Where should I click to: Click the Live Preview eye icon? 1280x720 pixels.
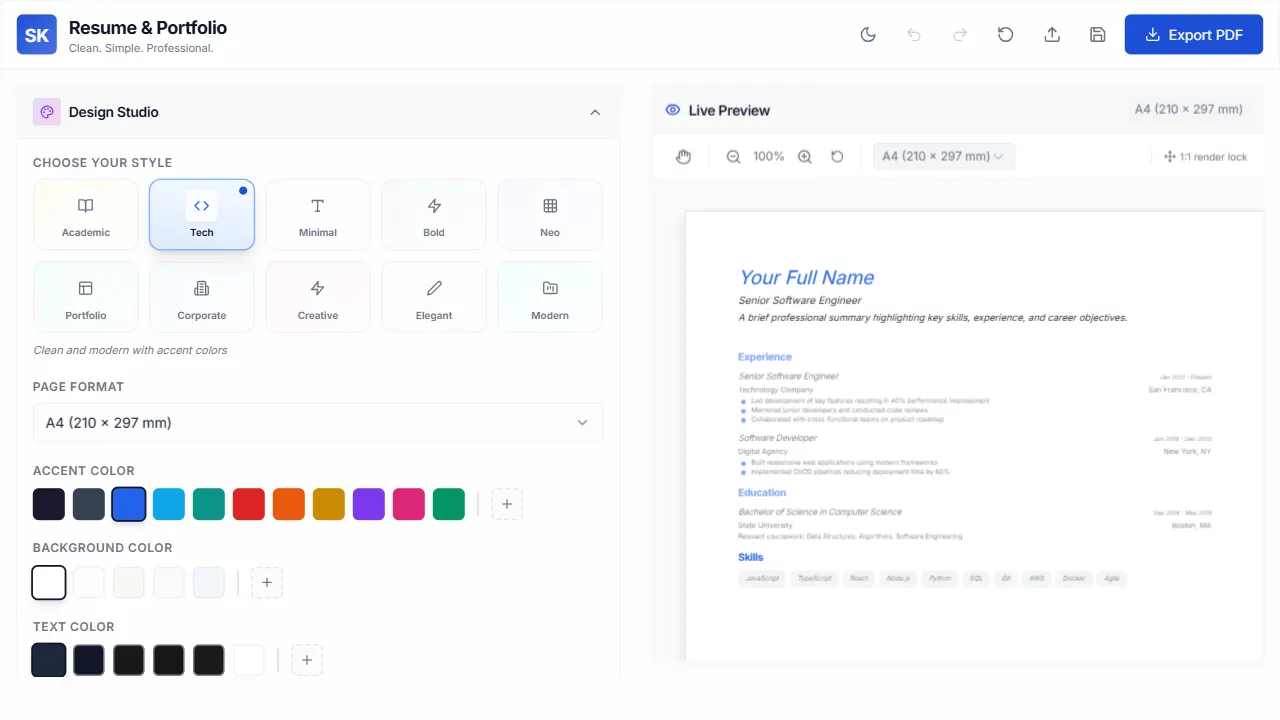point(673,110)
